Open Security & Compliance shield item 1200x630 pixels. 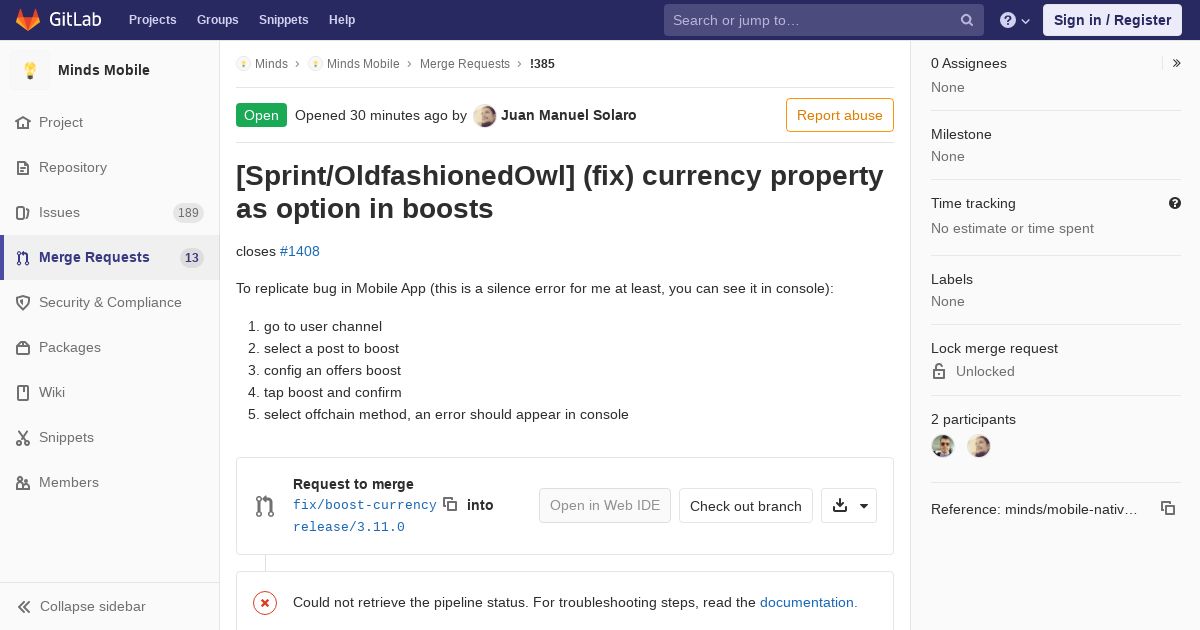[x=110, y=302]
